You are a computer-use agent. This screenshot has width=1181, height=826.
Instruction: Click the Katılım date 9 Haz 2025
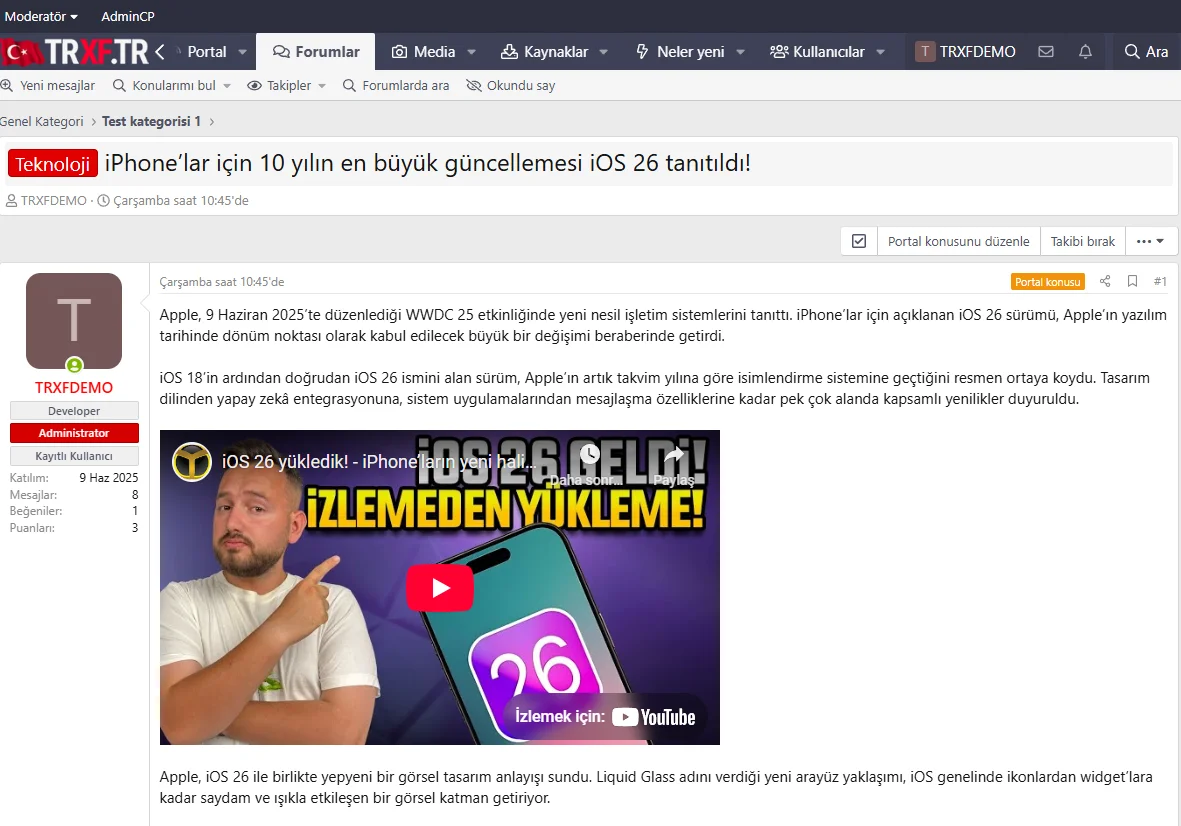[x=108, y=477]
